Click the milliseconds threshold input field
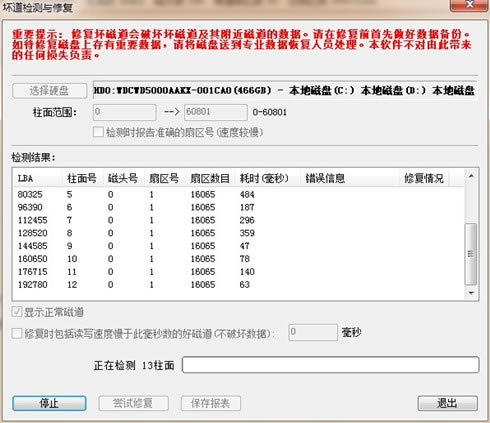490x423 pixels. 313,332
